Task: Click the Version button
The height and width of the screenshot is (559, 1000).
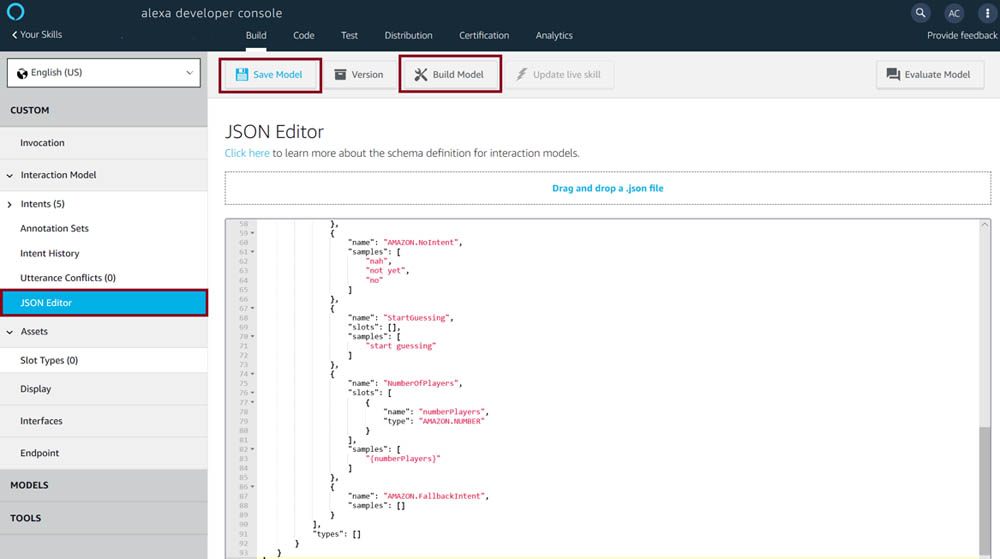Action: pyautogui.click(x=359, y=75)
